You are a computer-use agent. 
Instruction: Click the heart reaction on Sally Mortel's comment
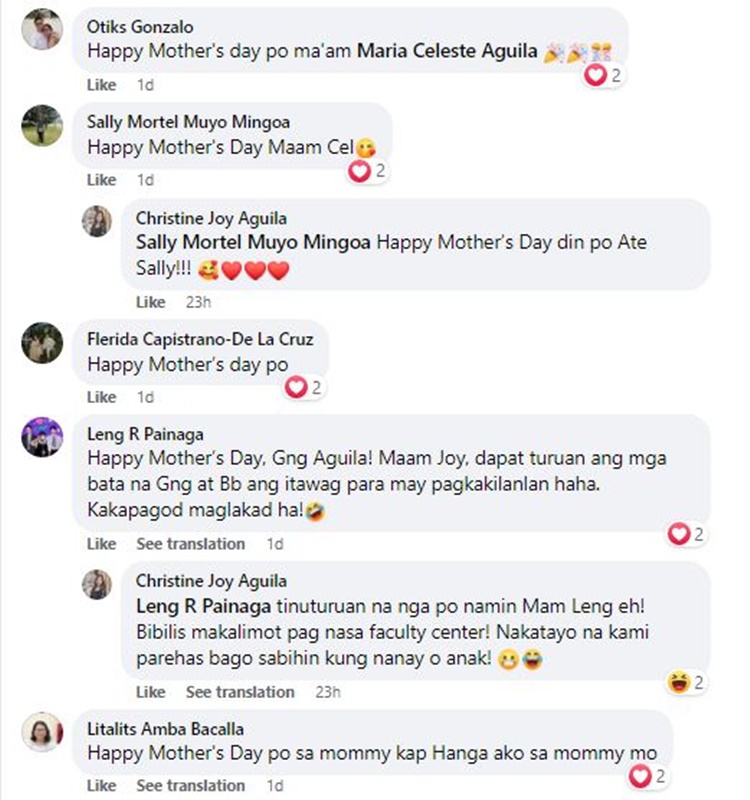coord(367,171)
